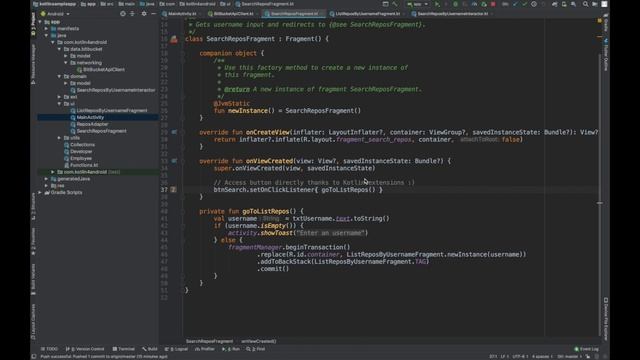Open the Run tool window
Screen dimensions: 640x360
click(x=231, y=349)
